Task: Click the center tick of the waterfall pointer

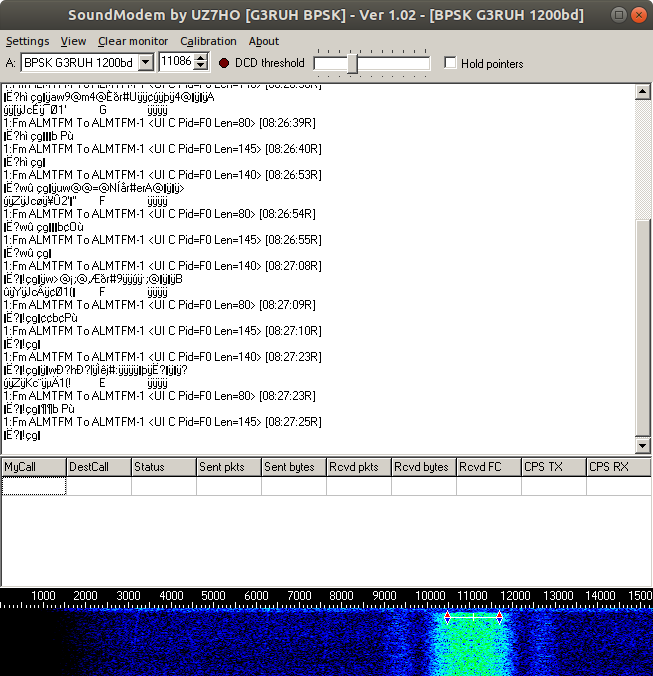Action: tap(473, 617)
